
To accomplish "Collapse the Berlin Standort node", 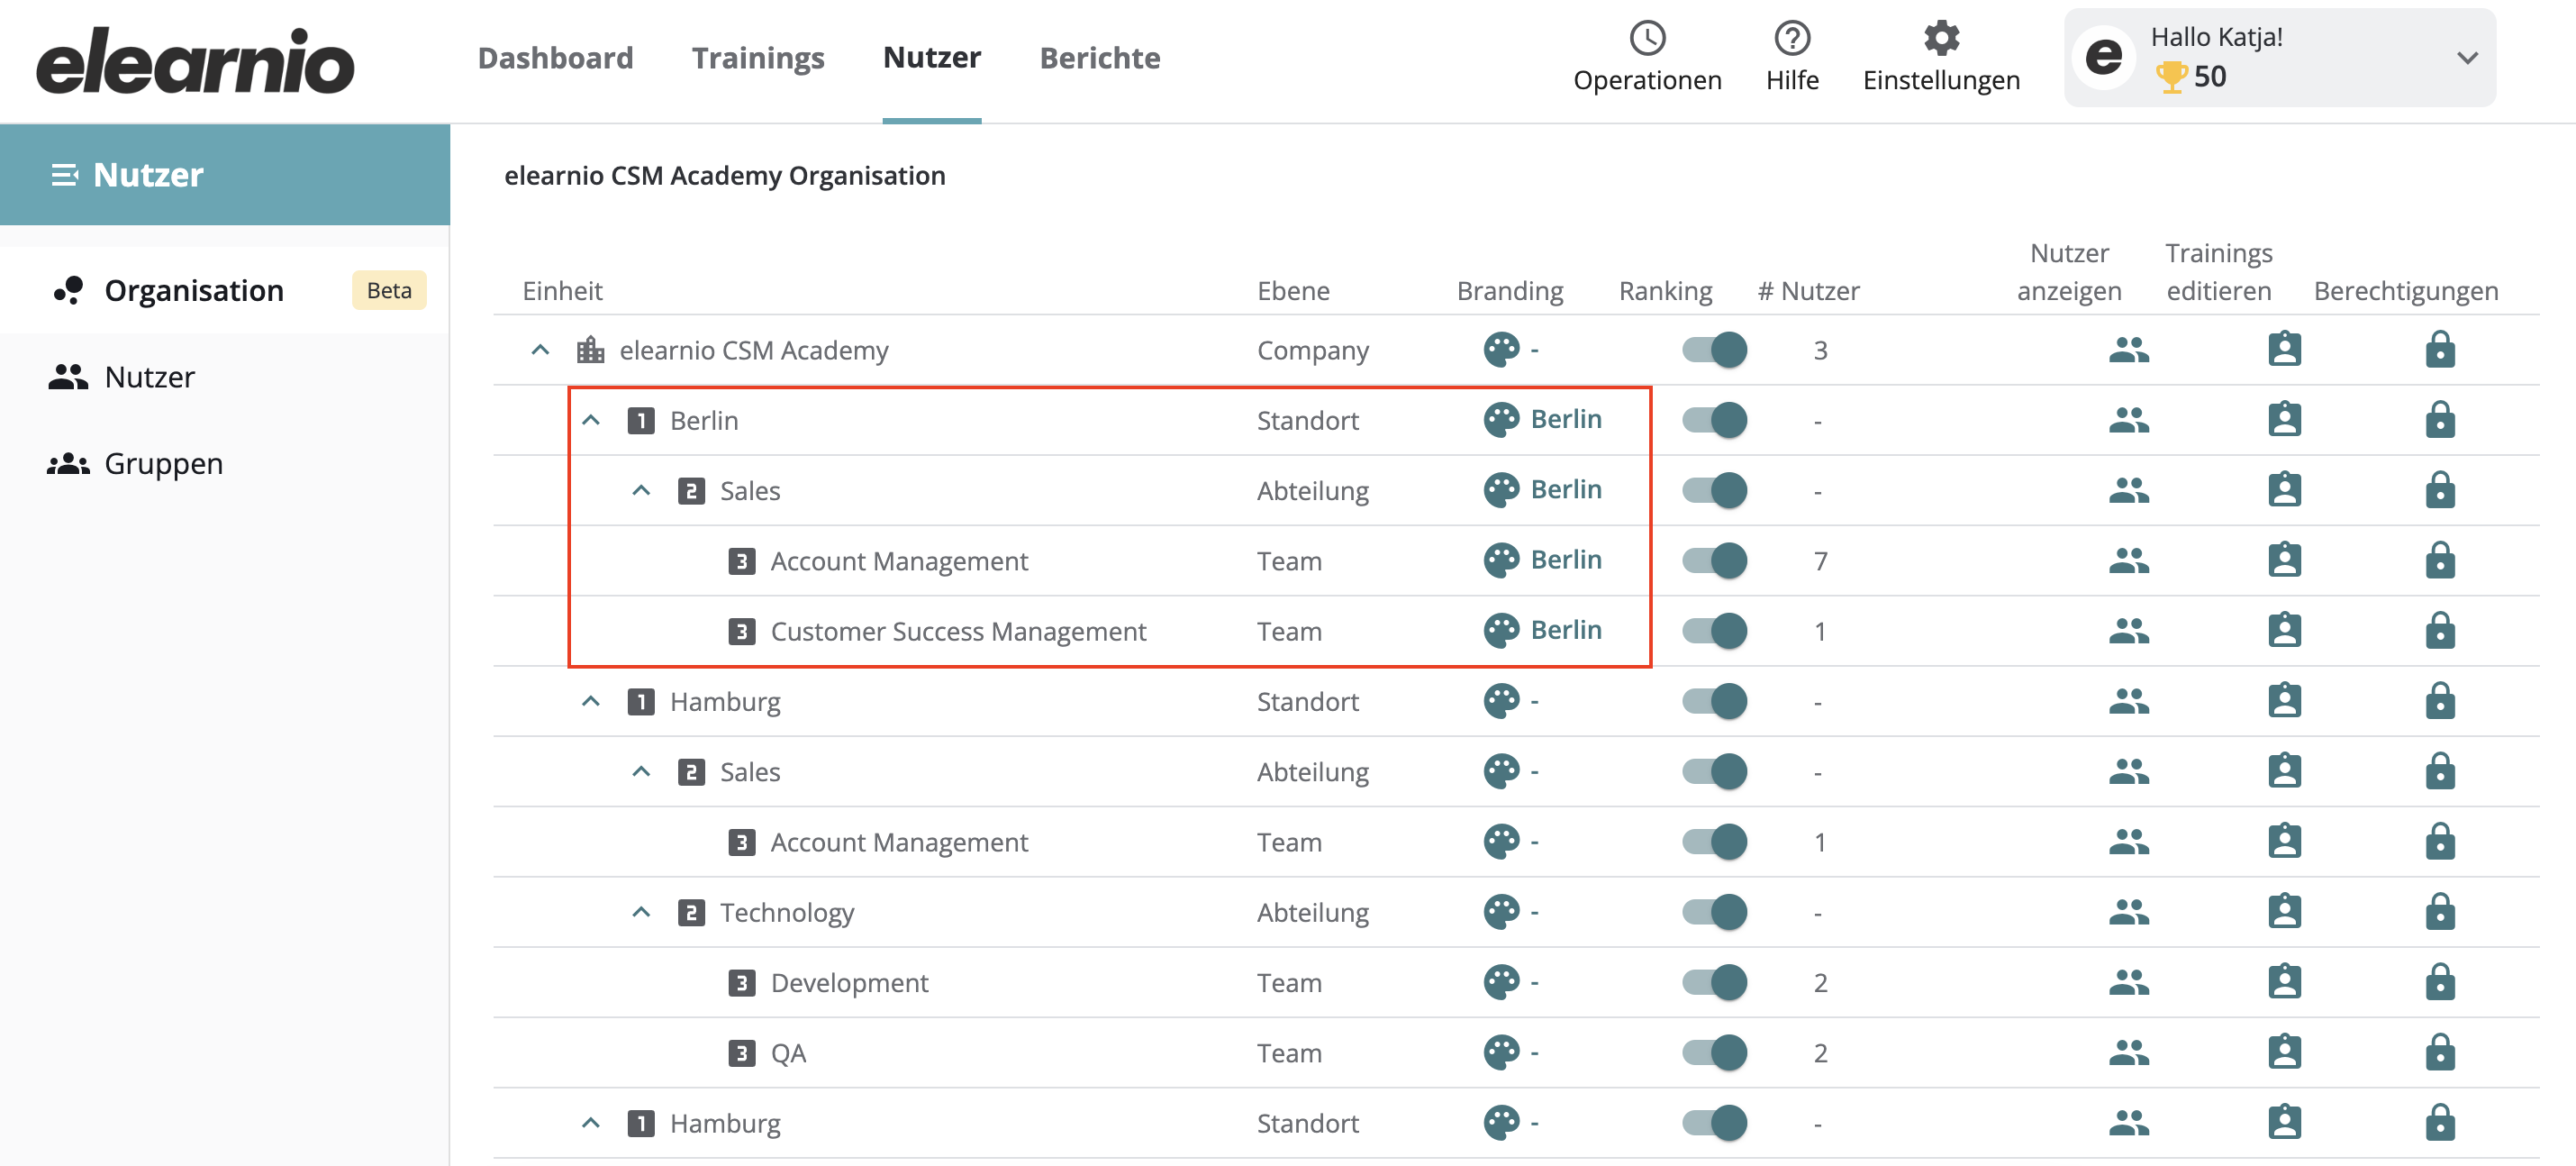I will click(x=591, y=420).
